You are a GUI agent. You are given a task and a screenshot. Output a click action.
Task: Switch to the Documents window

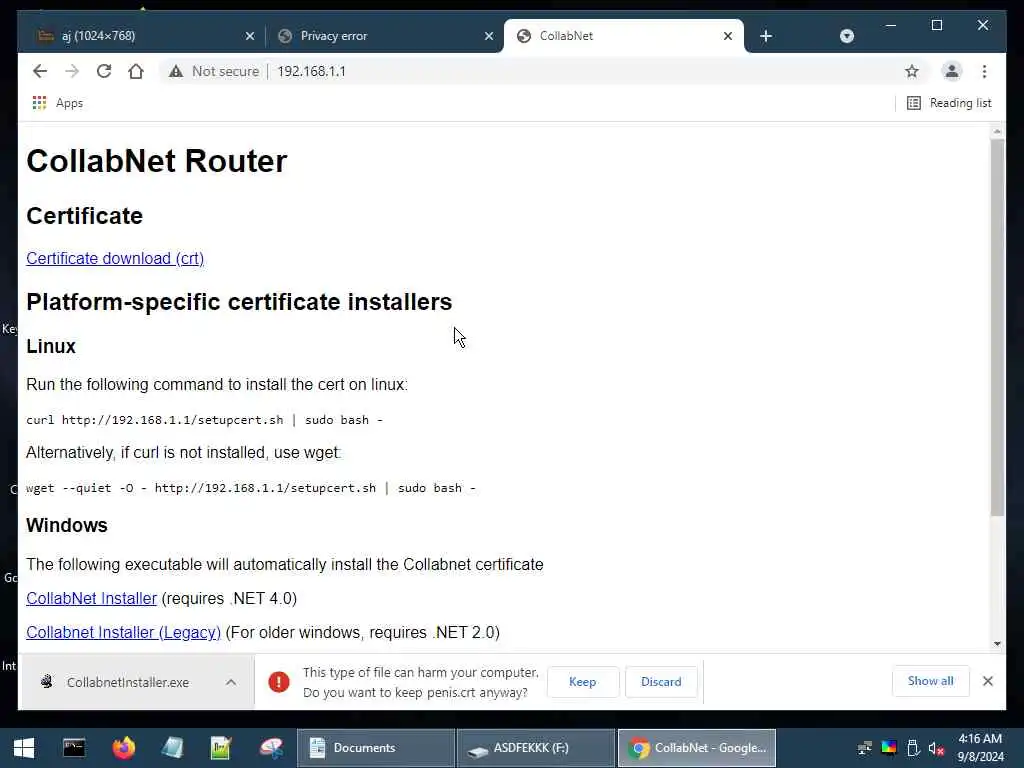pyautogui.click(x=376, y=748)
